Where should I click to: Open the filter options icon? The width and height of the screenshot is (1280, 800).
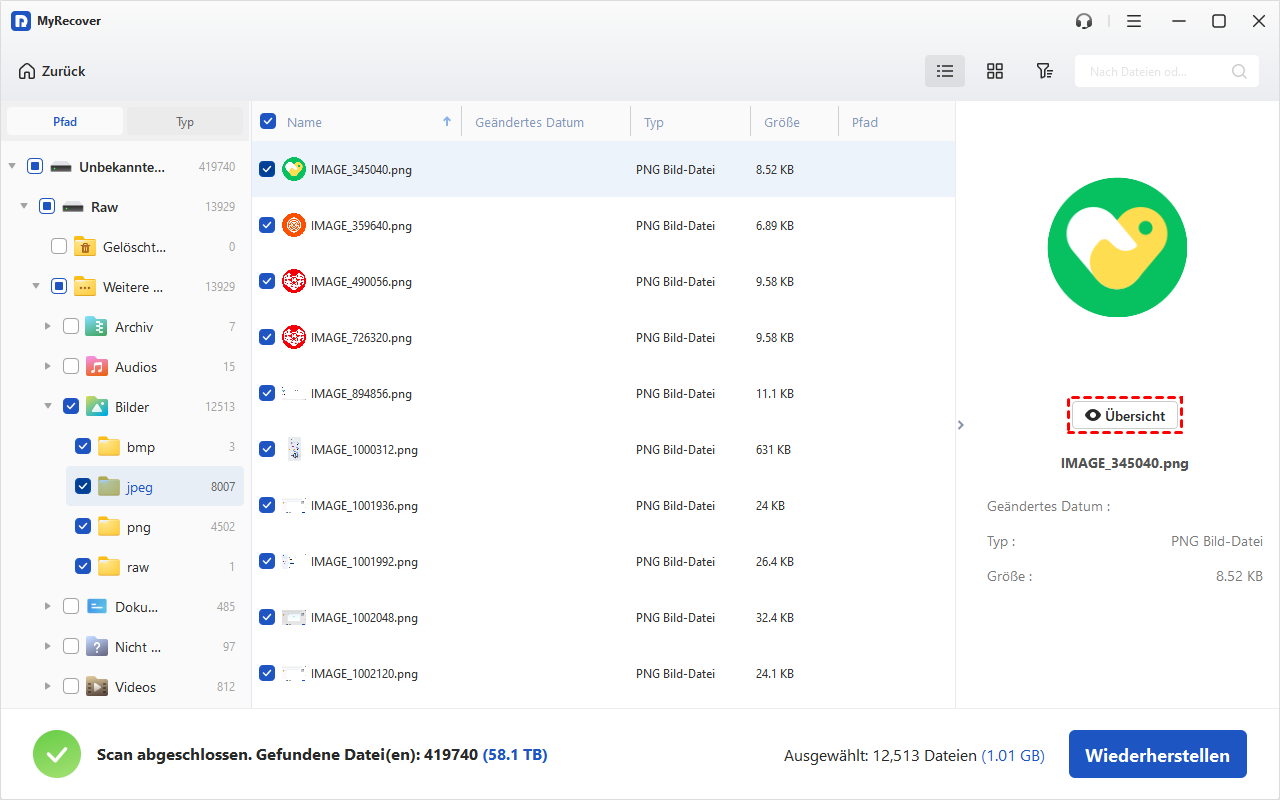[1044, 71]
